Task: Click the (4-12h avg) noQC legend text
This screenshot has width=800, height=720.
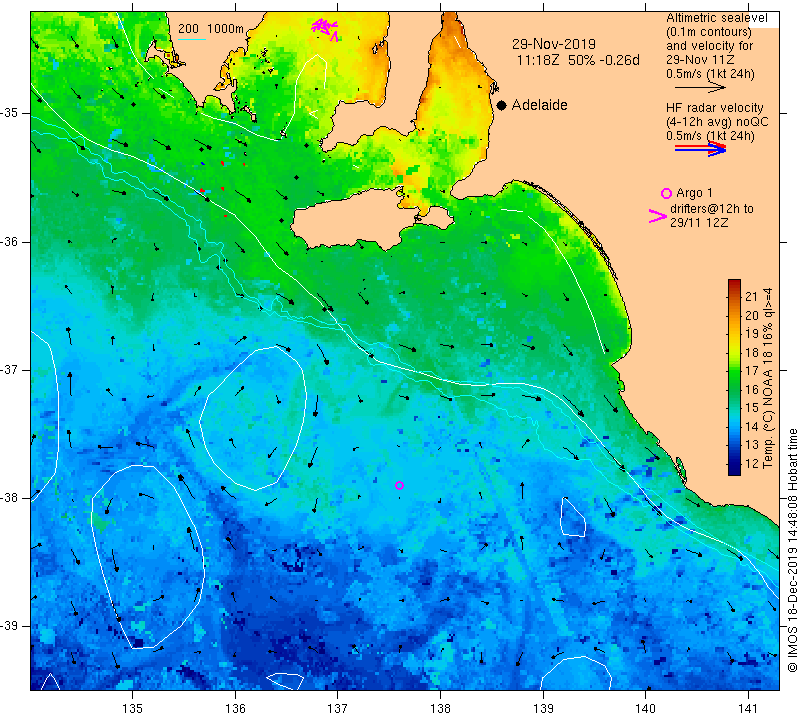Action: (717, 122)
